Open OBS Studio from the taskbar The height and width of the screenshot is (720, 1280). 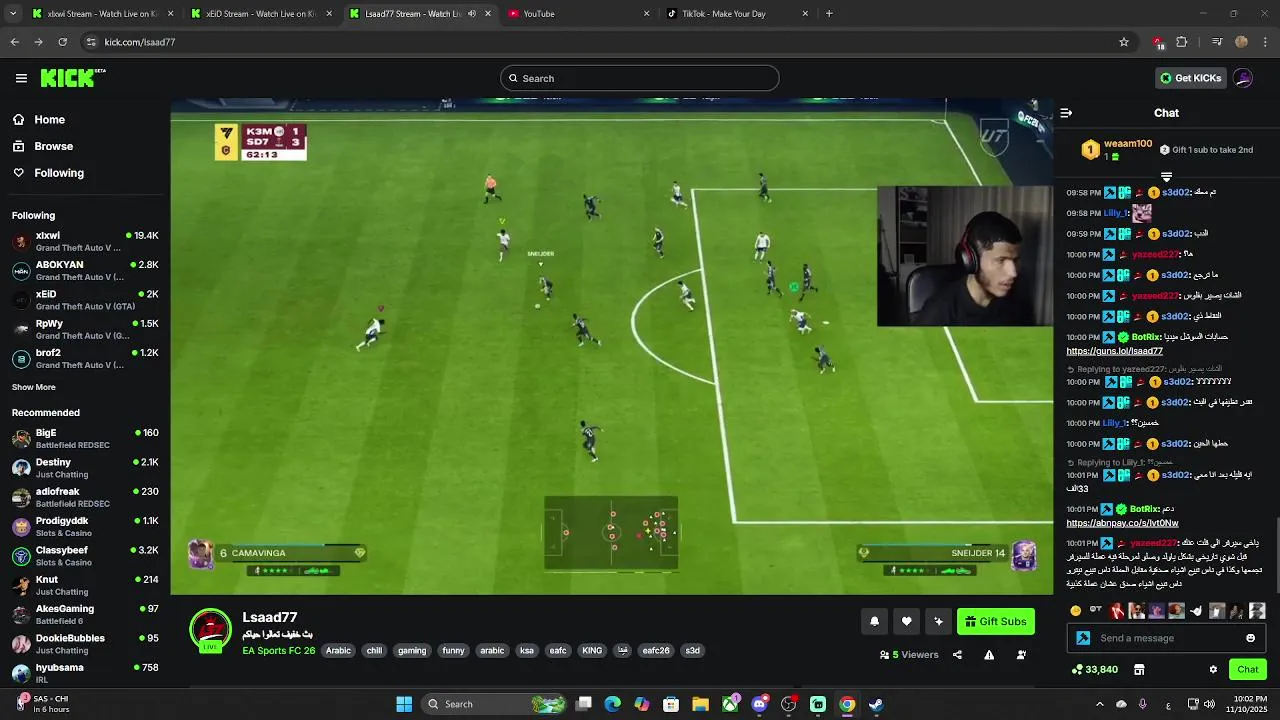coord(789,704)
